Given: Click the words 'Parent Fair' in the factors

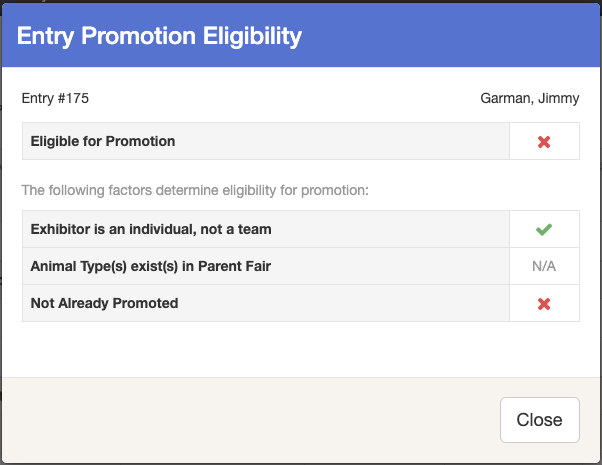Looking at the screenshot, I should pos(240,266).
